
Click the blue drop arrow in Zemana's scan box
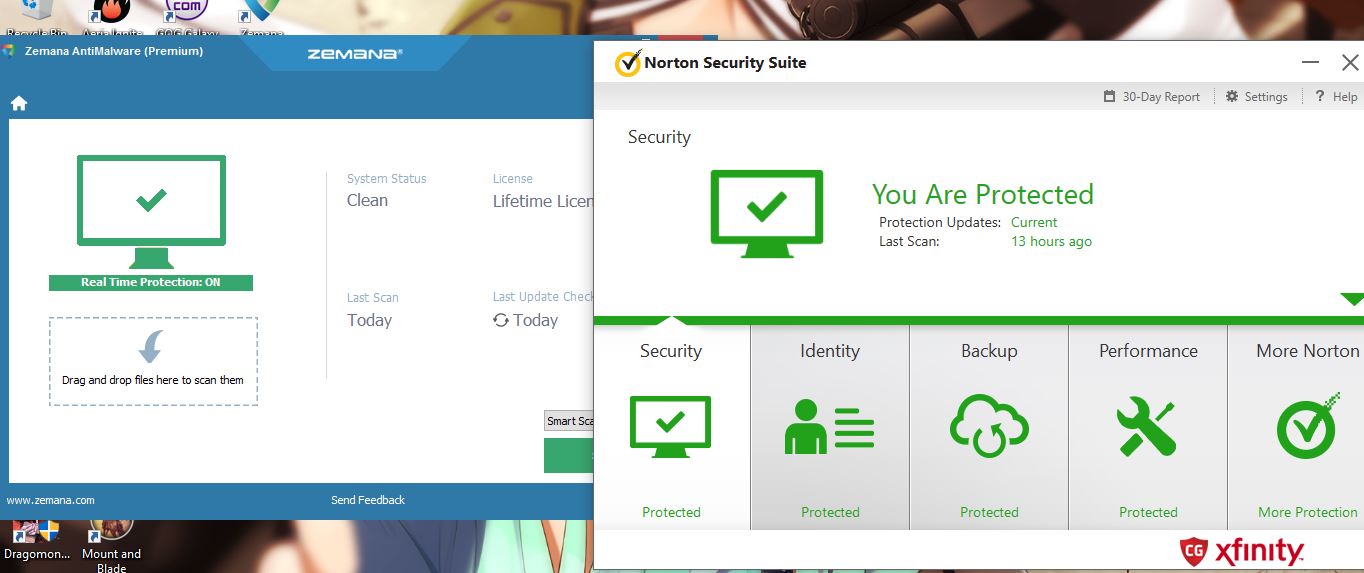pos(152,347)
